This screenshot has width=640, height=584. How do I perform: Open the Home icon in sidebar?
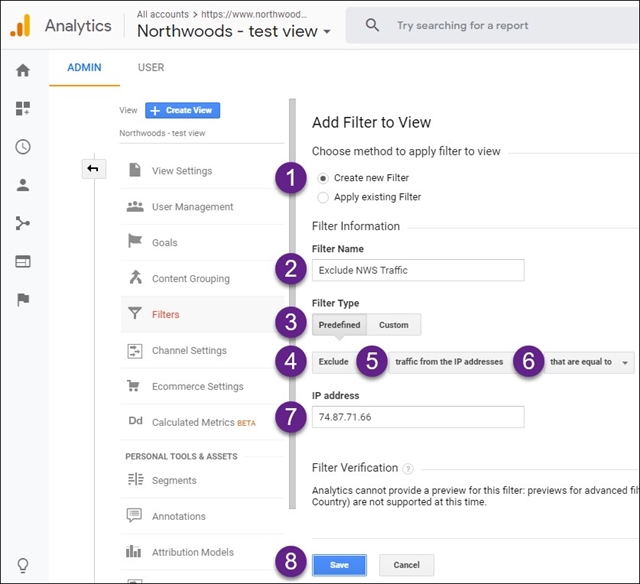[23, 70]
